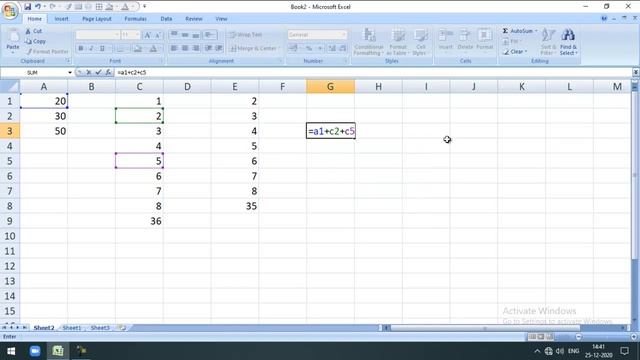Select column G header

click(x=330, y=87)
